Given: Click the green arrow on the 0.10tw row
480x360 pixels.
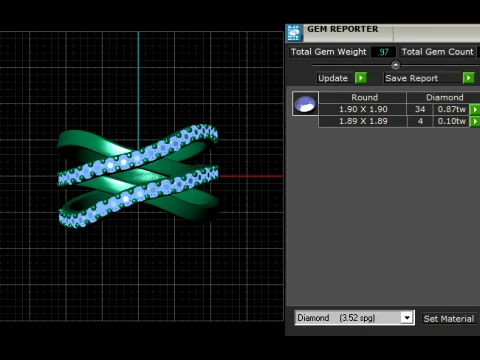Looking at the screenshot, I should point(475,121).
